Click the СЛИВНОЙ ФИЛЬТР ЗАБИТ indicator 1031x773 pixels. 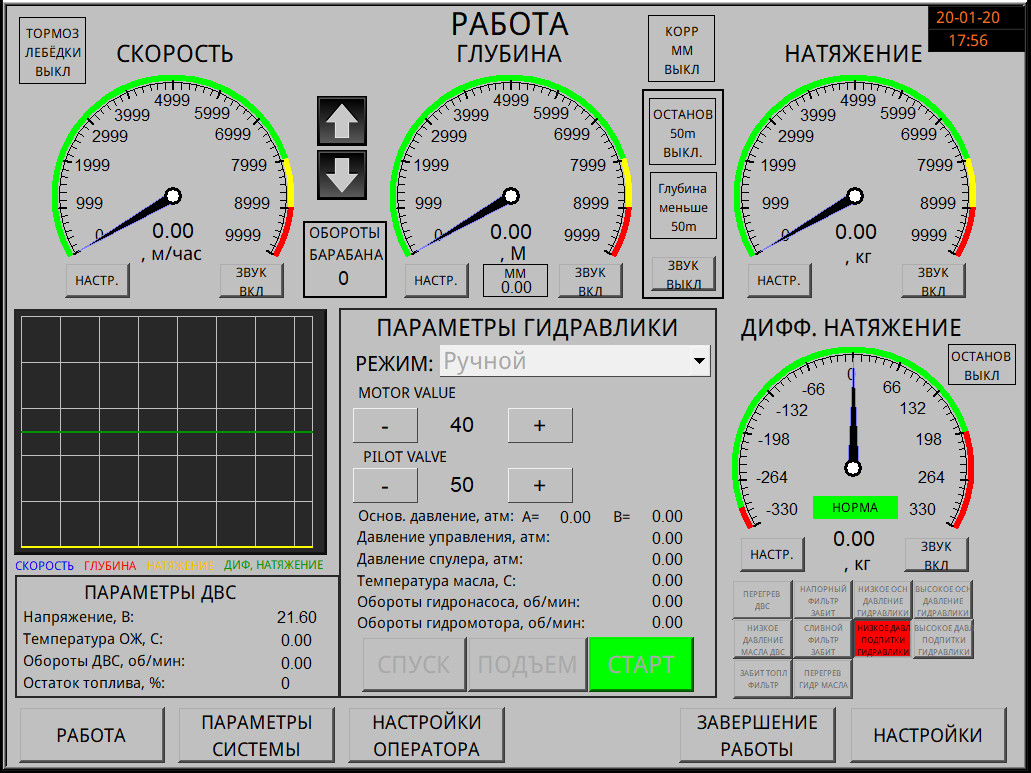pos(822,639)
